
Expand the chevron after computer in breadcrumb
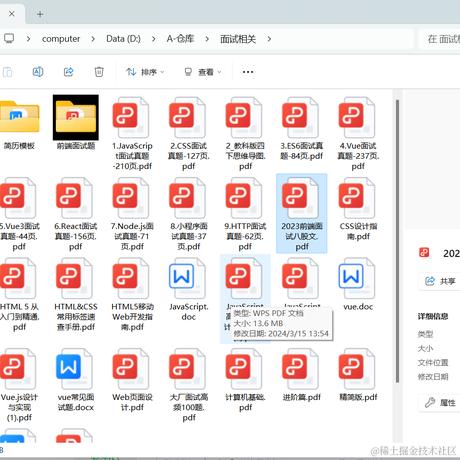pos(93,39)
